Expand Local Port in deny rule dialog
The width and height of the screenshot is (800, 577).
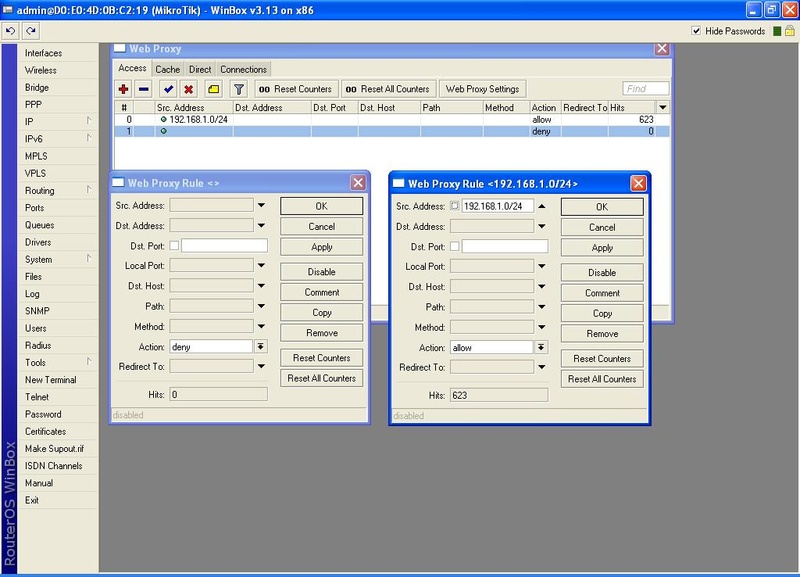coord(261,265)
